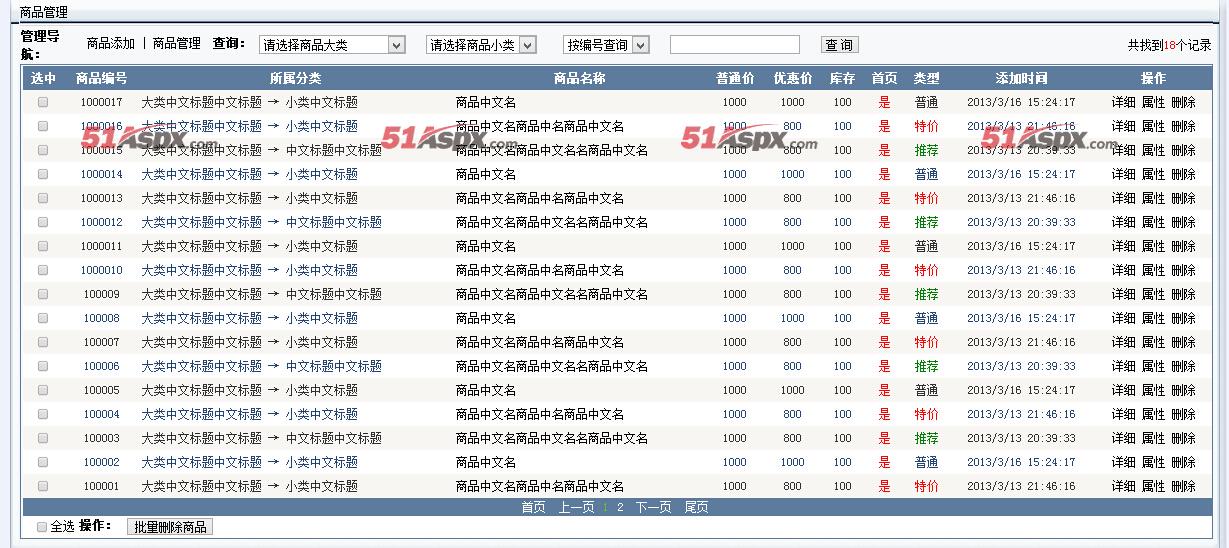
Task: Open 属性 for product 1000012
Action: click(1153, 222)
